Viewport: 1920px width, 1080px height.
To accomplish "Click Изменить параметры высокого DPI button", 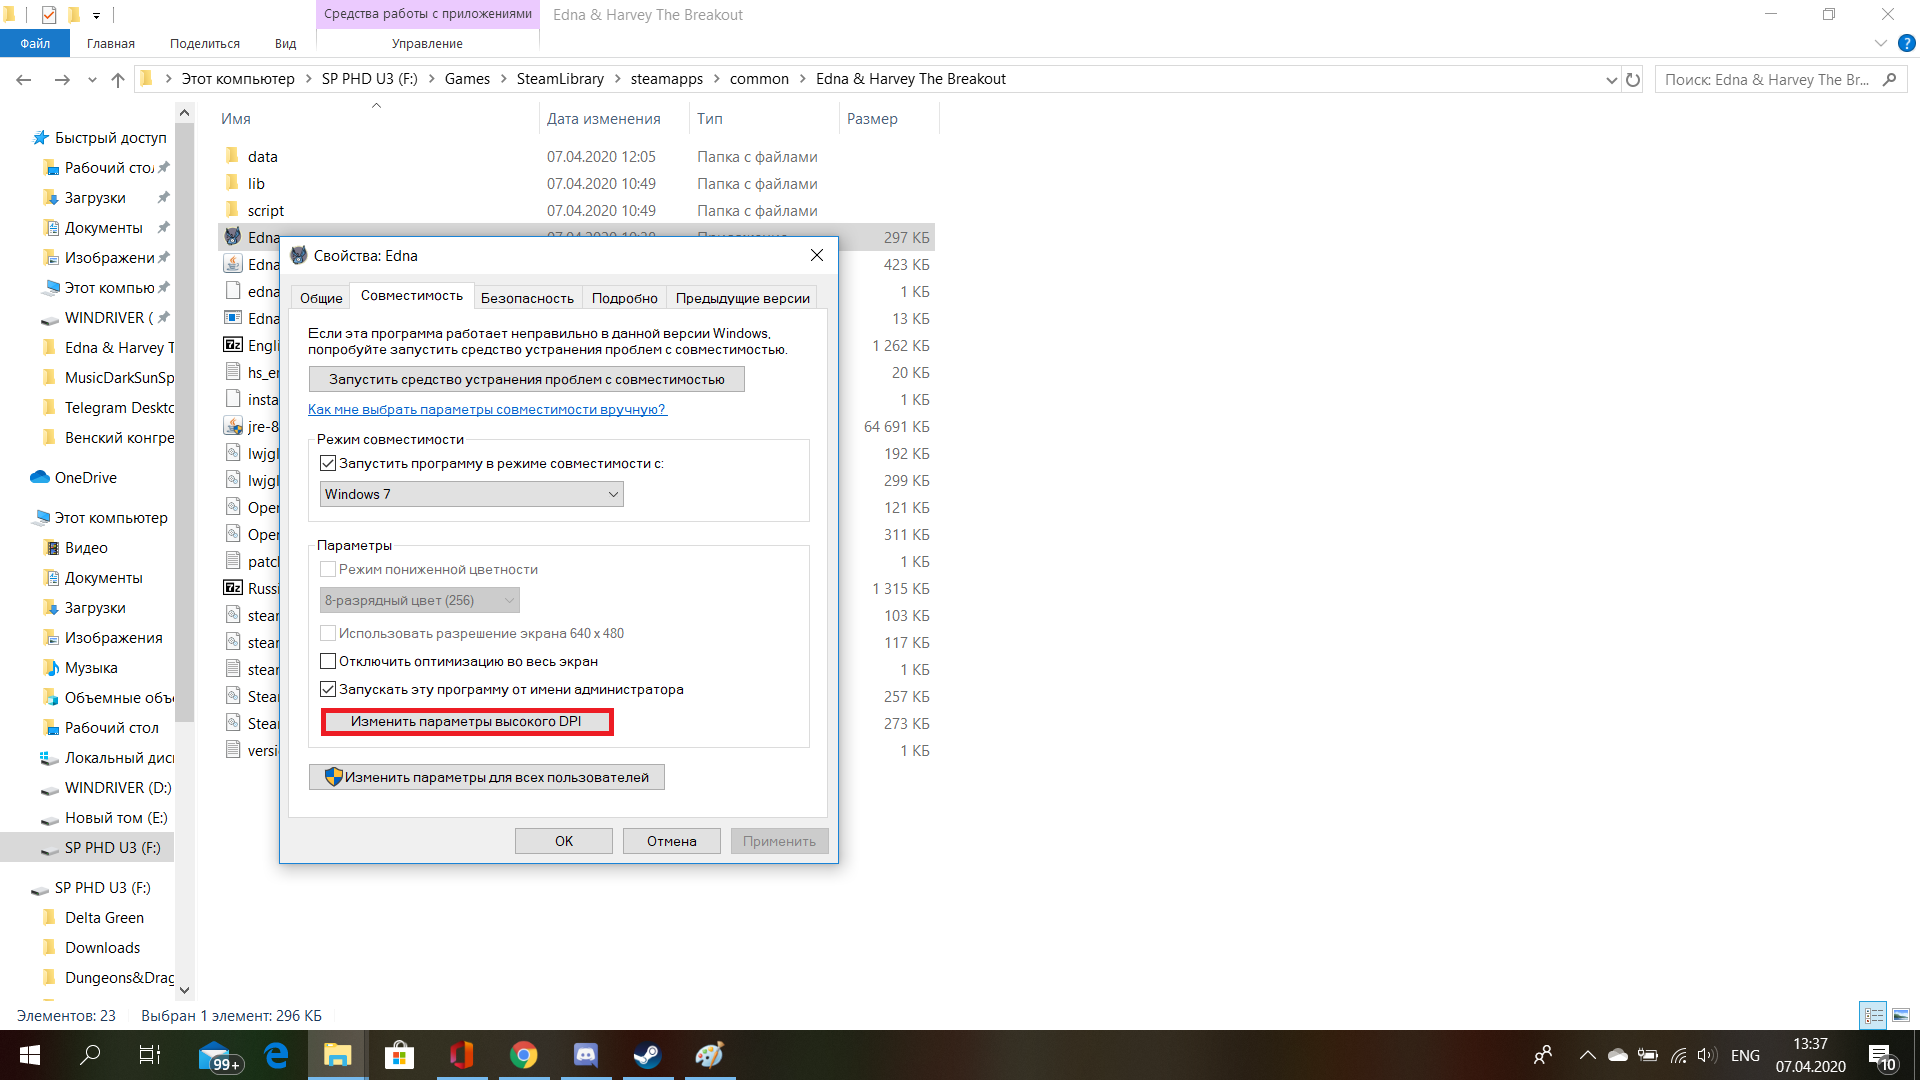I will tap(466, 721).
